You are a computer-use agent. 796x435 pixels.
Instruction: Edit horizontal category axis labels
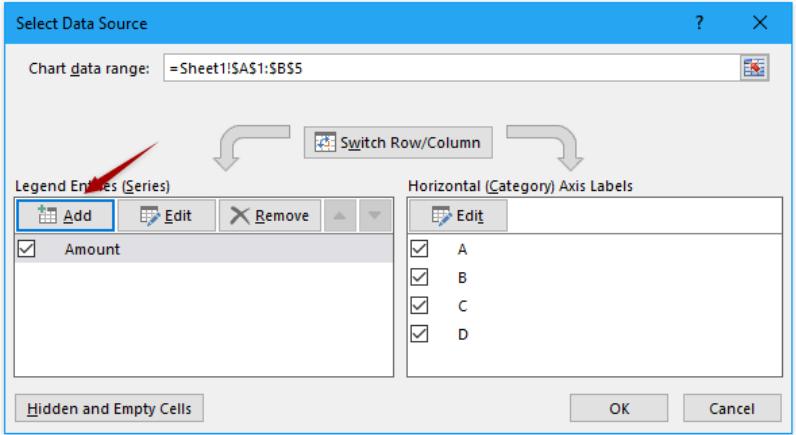(458, 216)
